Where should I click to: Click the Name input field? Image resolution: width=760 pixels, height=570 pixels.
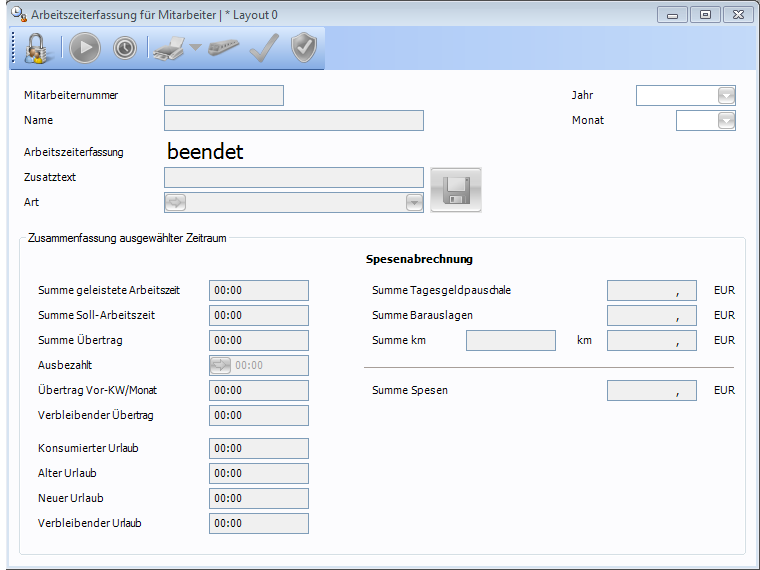coord(294,121)
